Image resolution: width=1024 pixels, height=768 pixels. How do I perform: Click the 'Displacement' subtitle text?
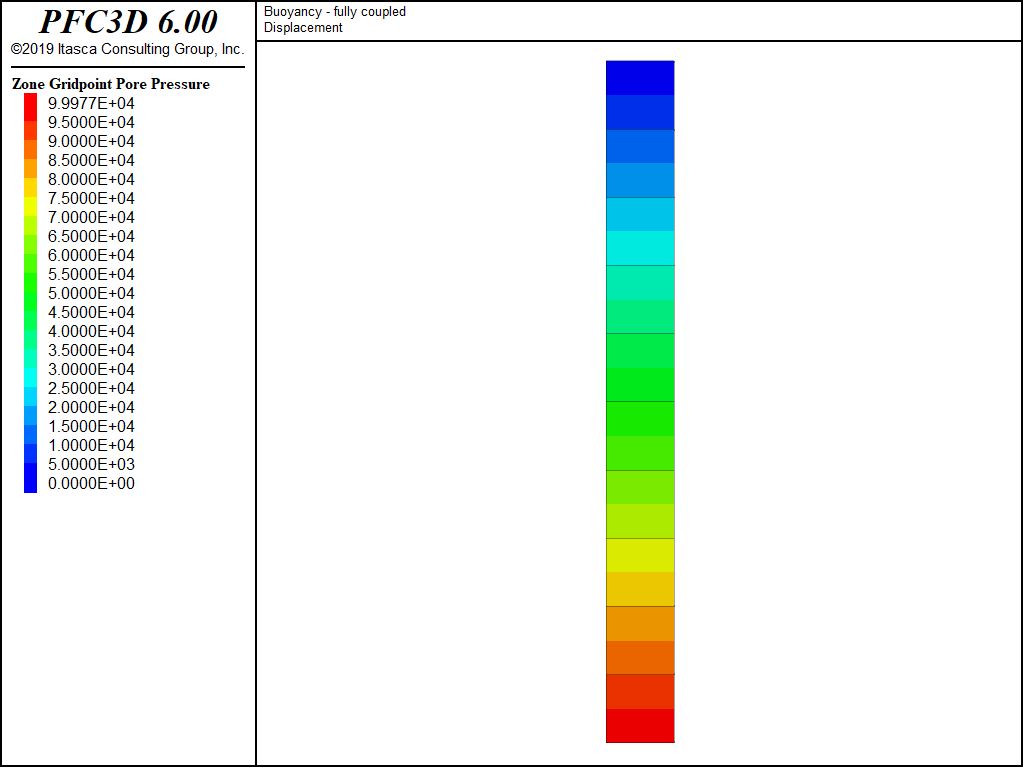(303, 27)
